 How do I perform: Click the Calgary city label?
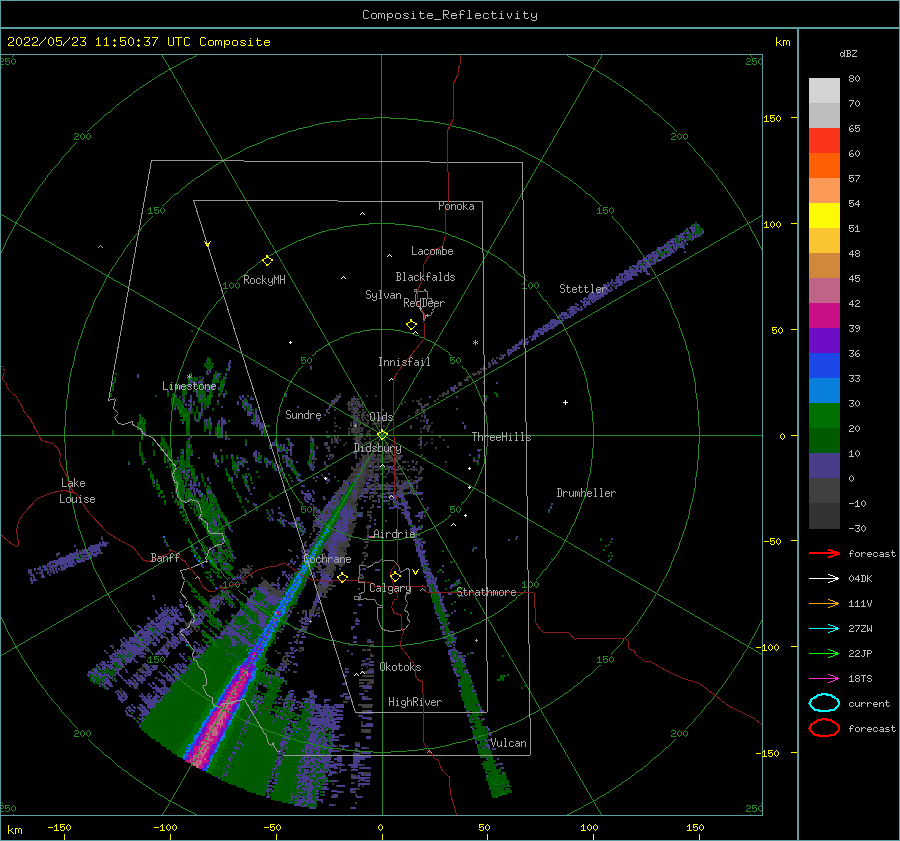point(390,588)
